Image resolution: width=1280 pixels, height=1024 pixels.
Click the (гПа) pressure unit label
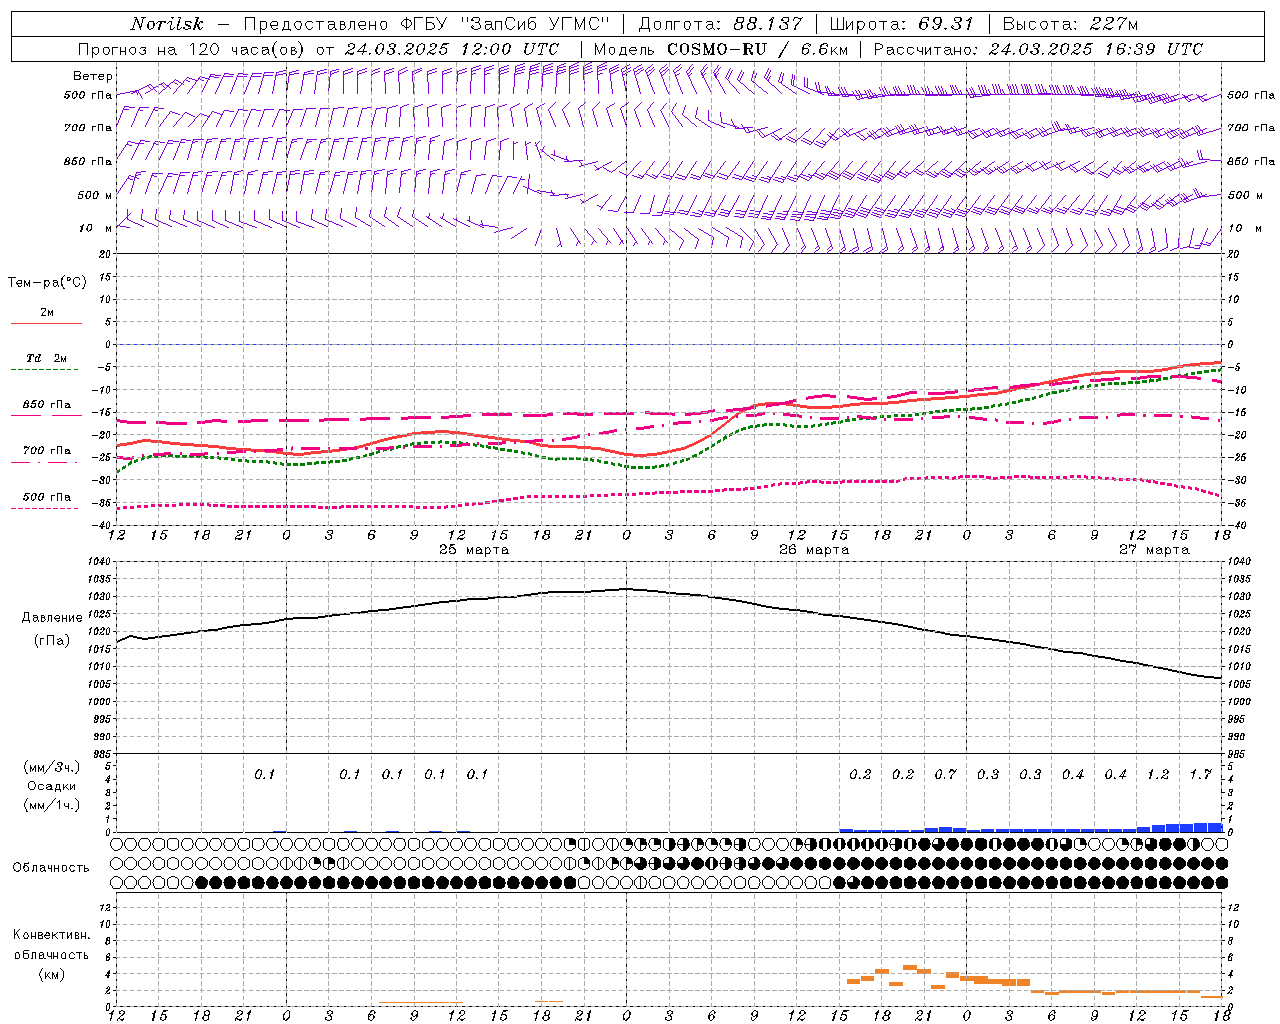click(52, 641)
